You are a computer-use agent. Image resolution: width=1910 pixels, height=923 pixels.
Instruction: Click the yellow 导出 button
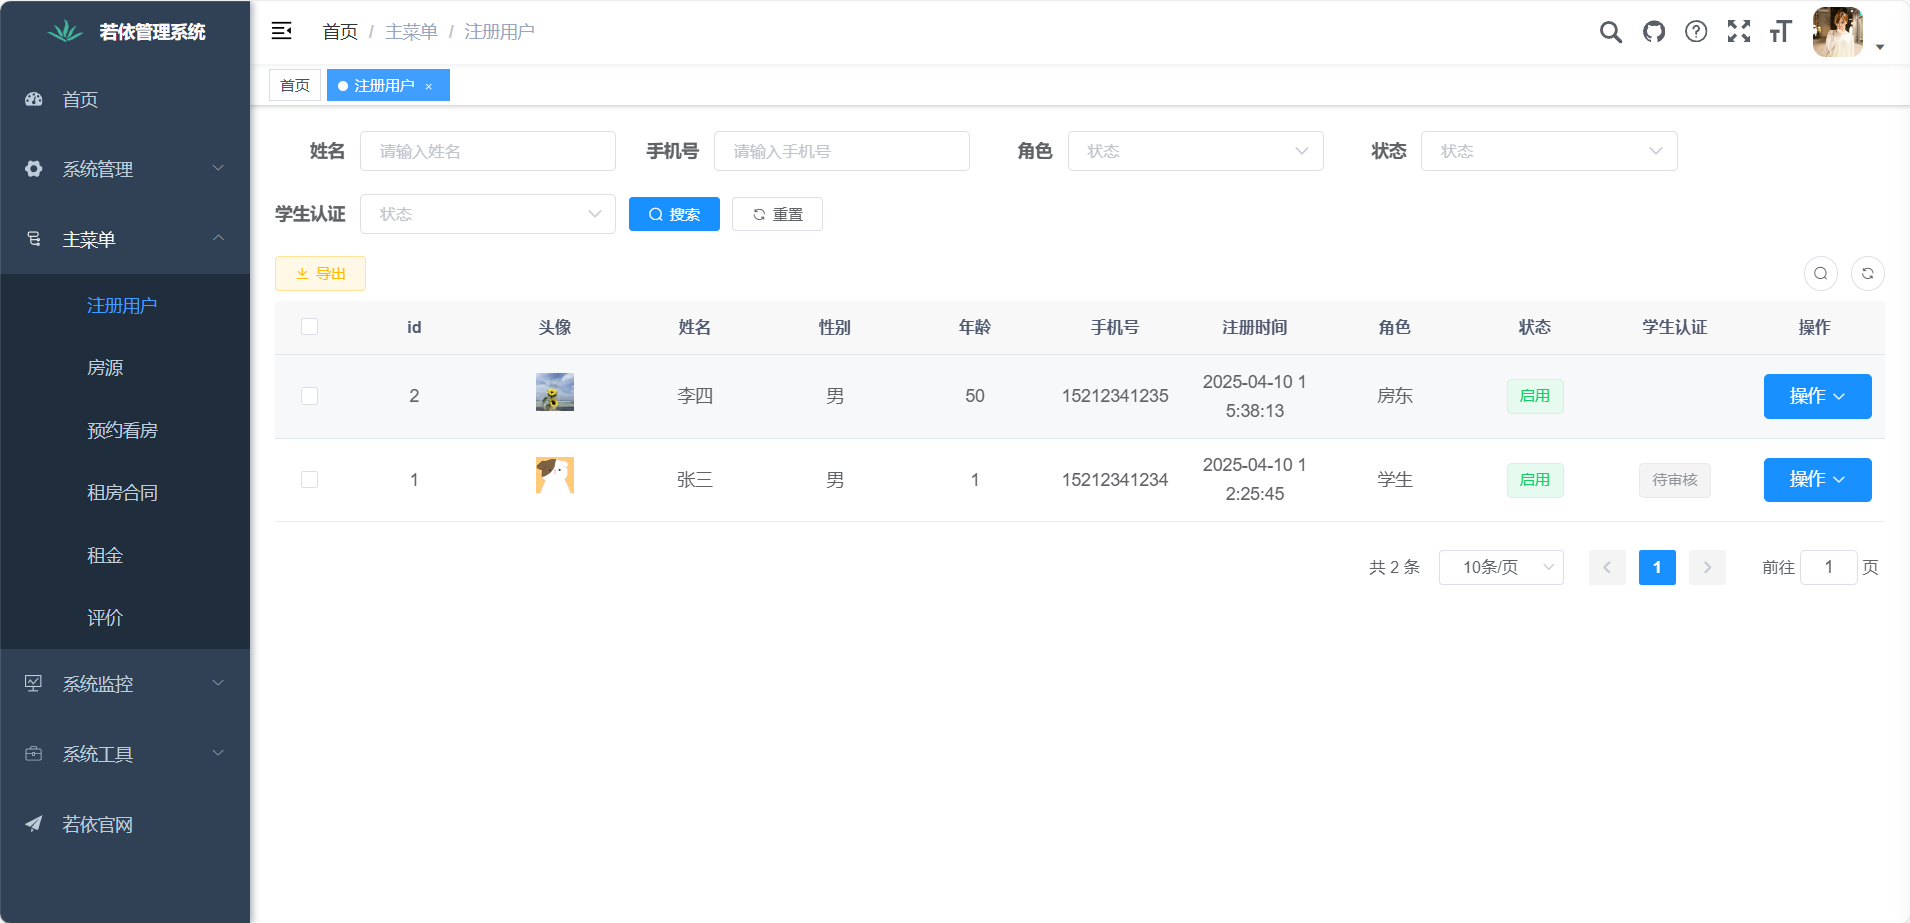[x=320, y=273]
